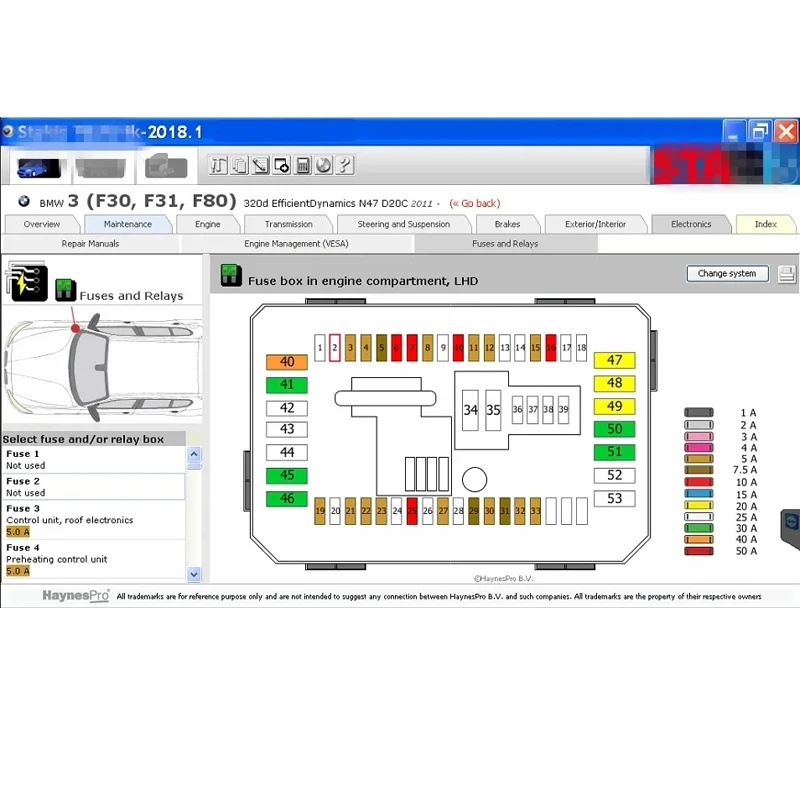Select fuse 33 in the bottom row
The width and height of the screenshot is (800, 800).
tap(535, 511)
